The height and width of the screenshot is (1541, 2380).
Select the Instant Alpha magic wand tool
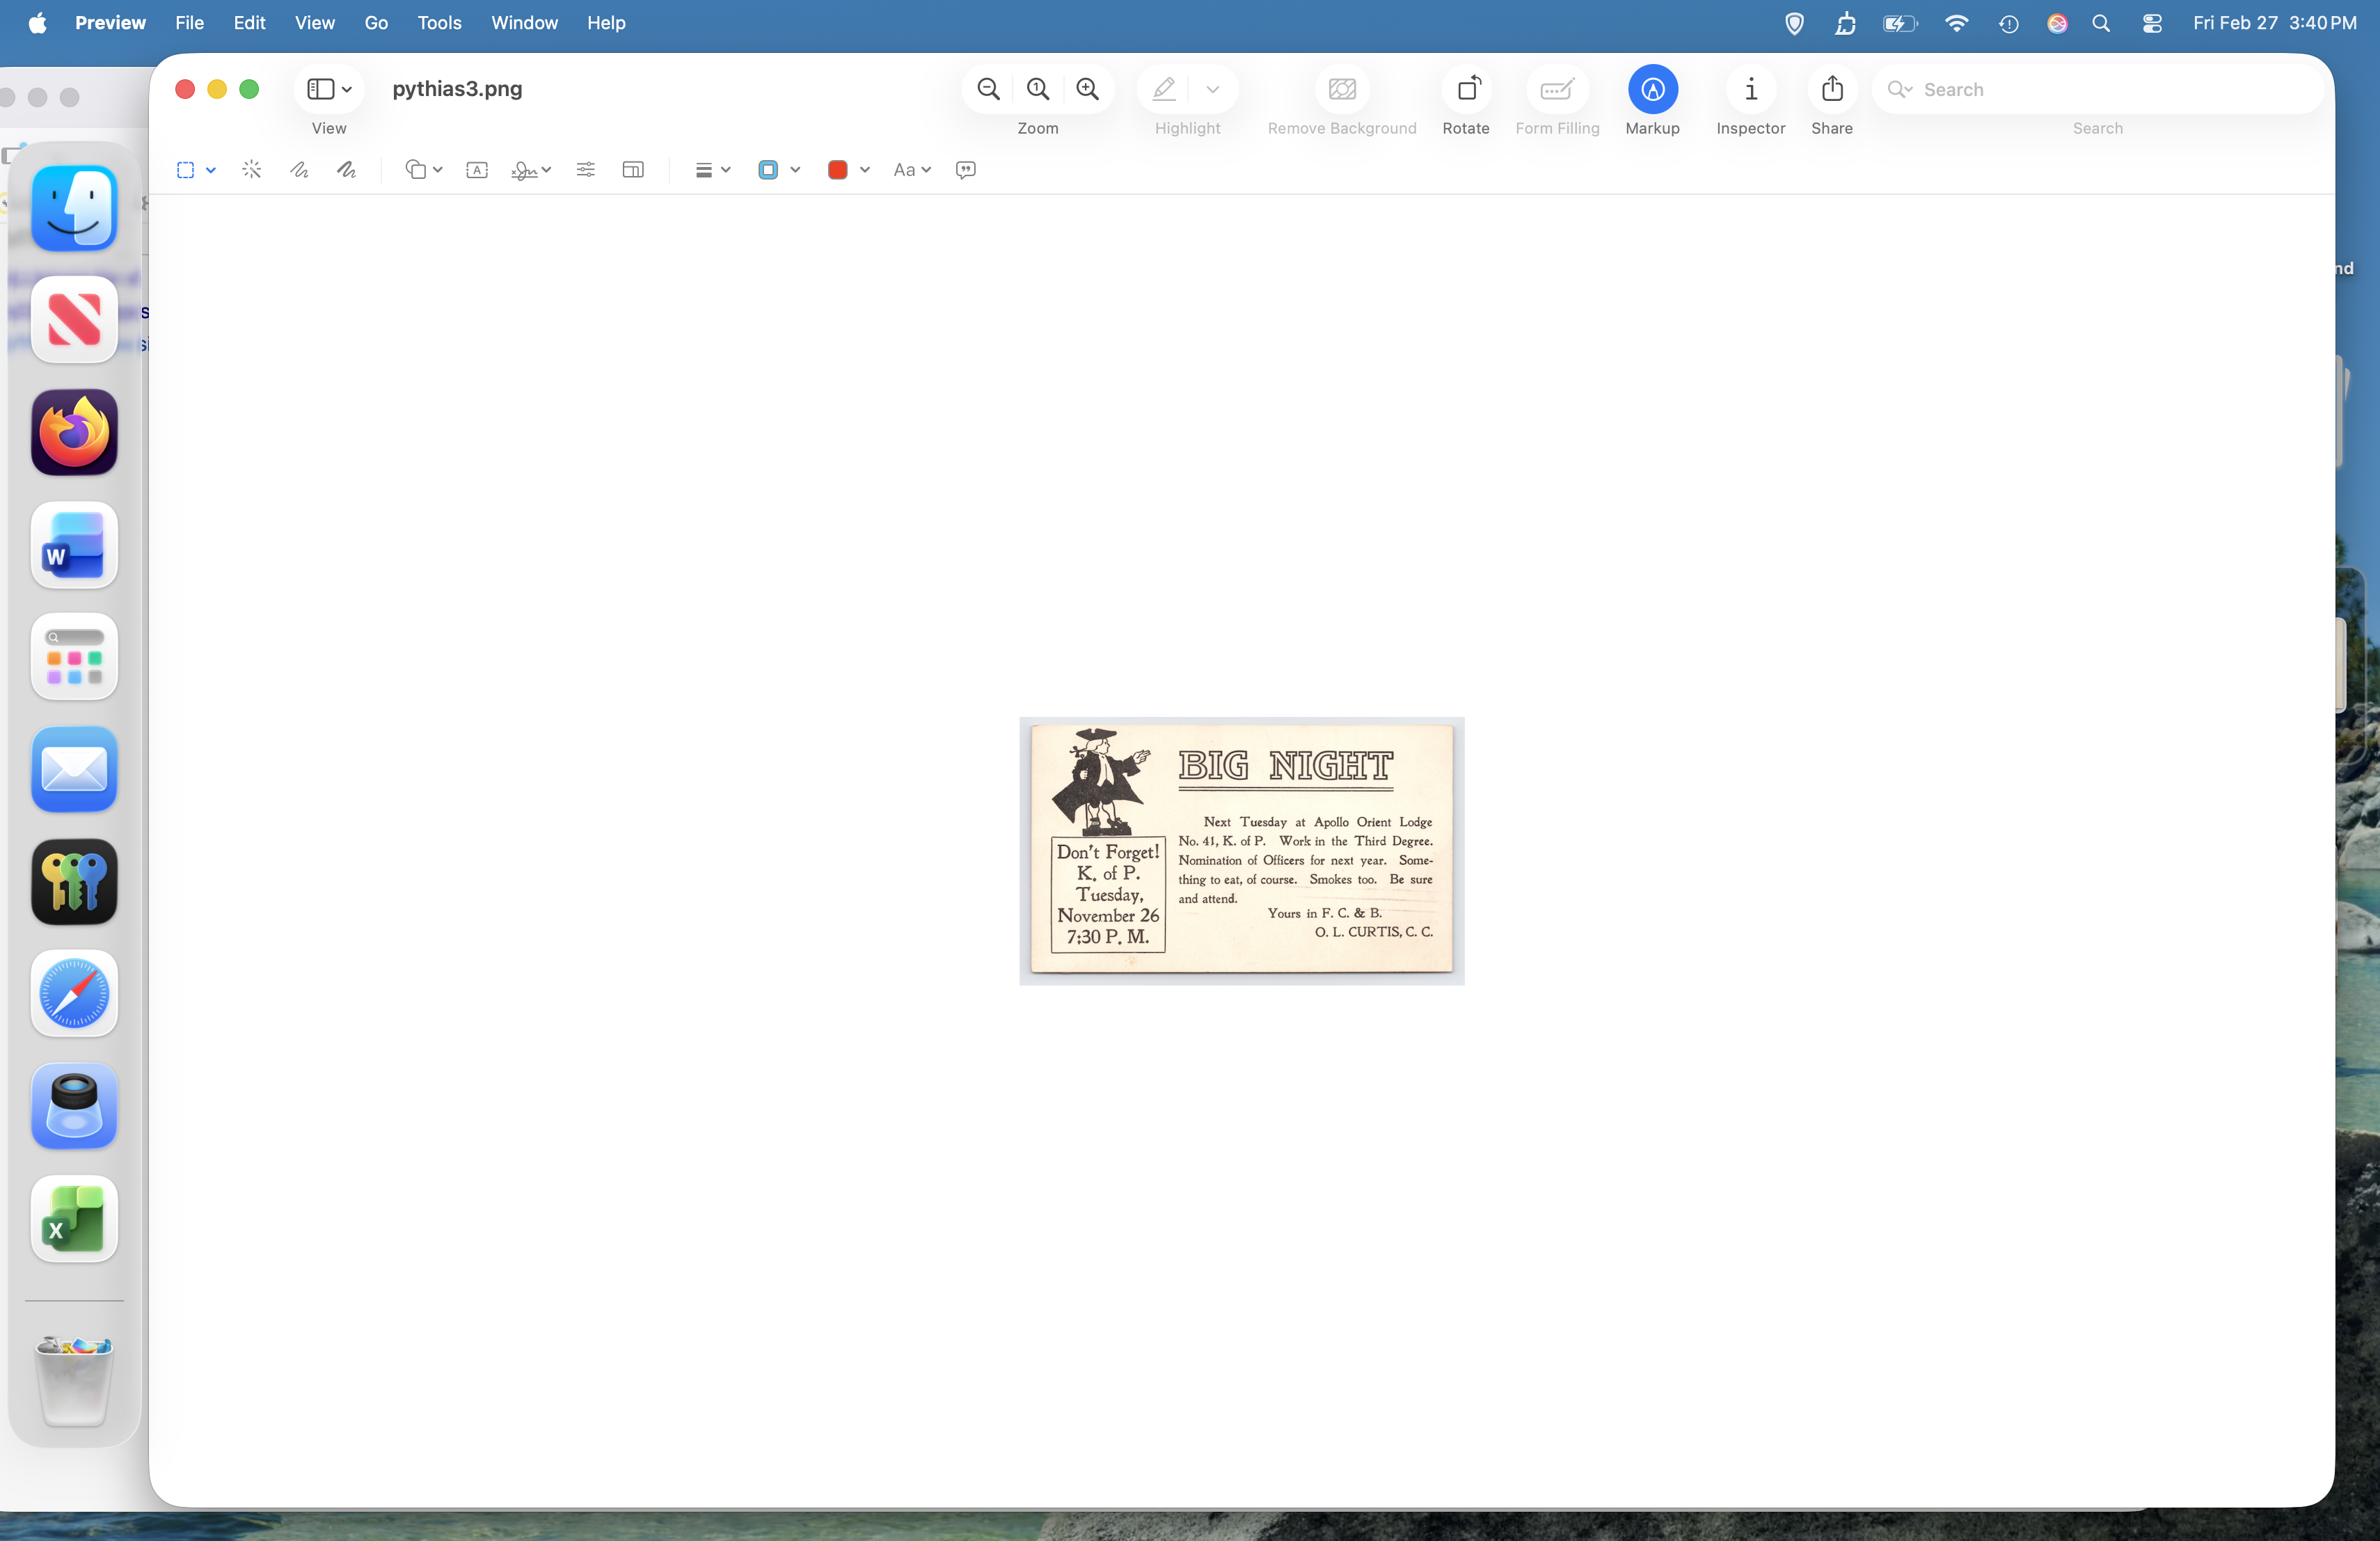(252, 170)
